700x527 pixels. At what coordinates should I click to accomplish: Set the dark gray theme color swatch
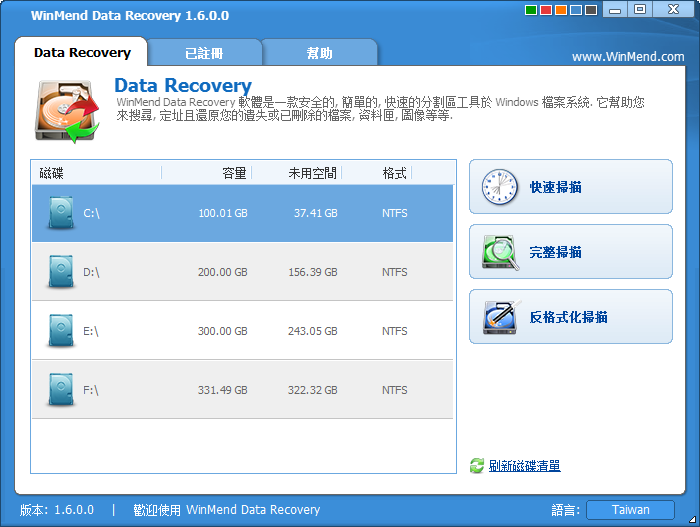[x=591, y=10]
